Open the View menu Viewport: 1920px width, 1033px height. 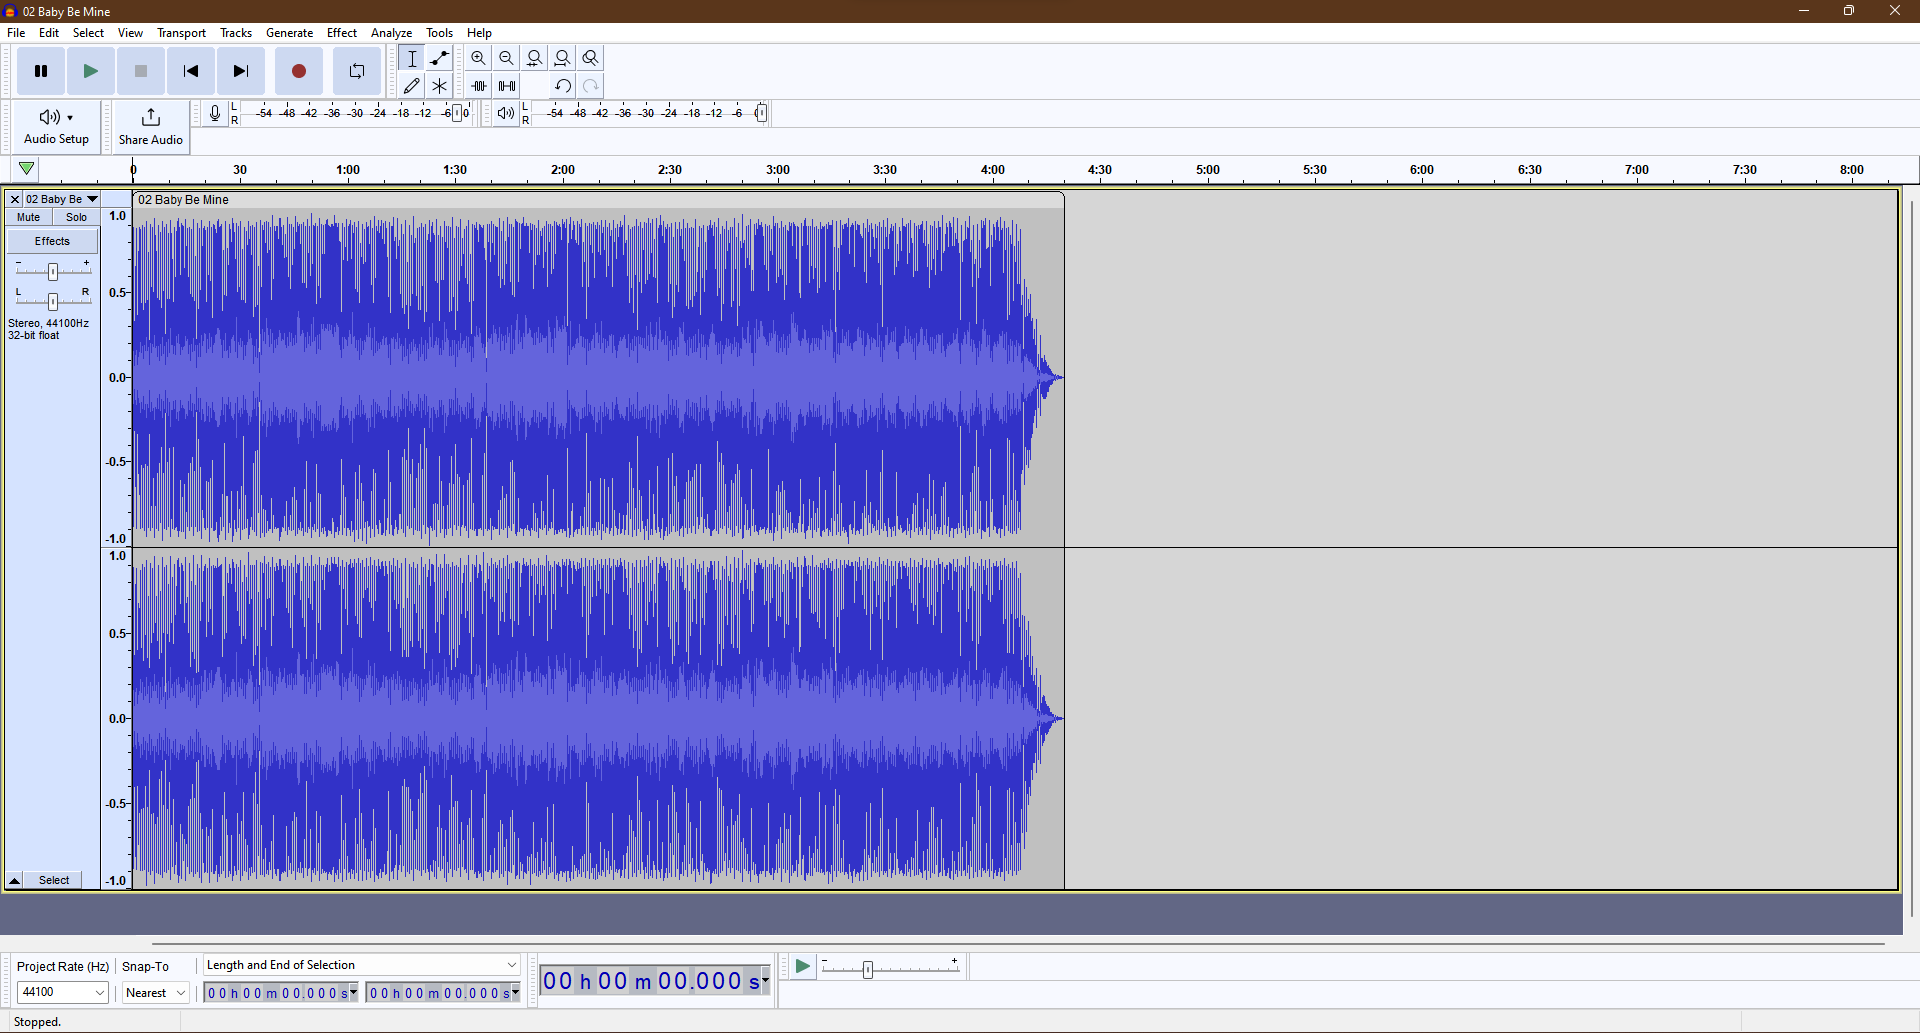[130, 33]
